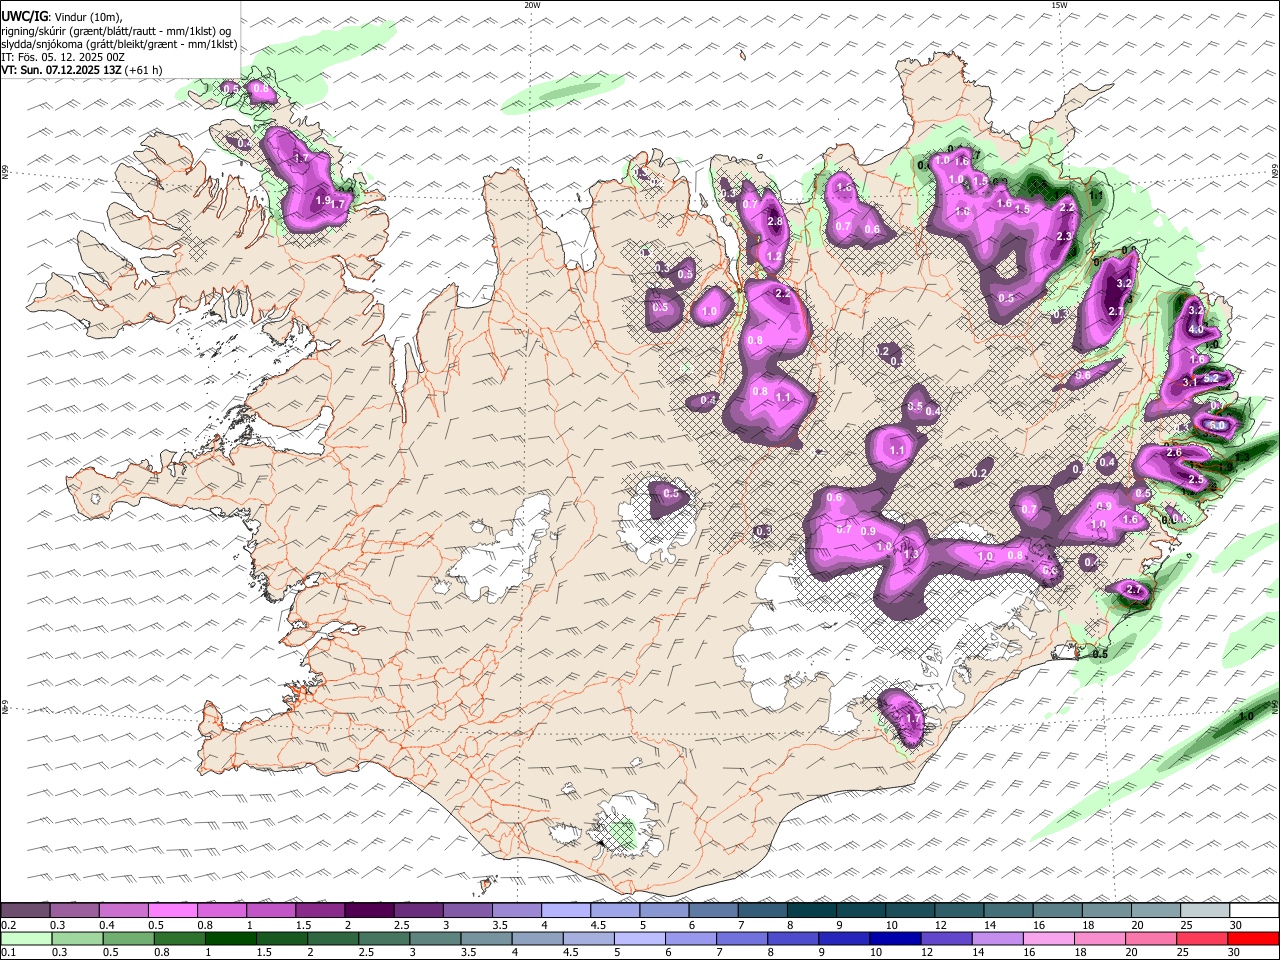
Task: Click the palest green 0.1 swatch in rain scale
Action: pos(26,939)
